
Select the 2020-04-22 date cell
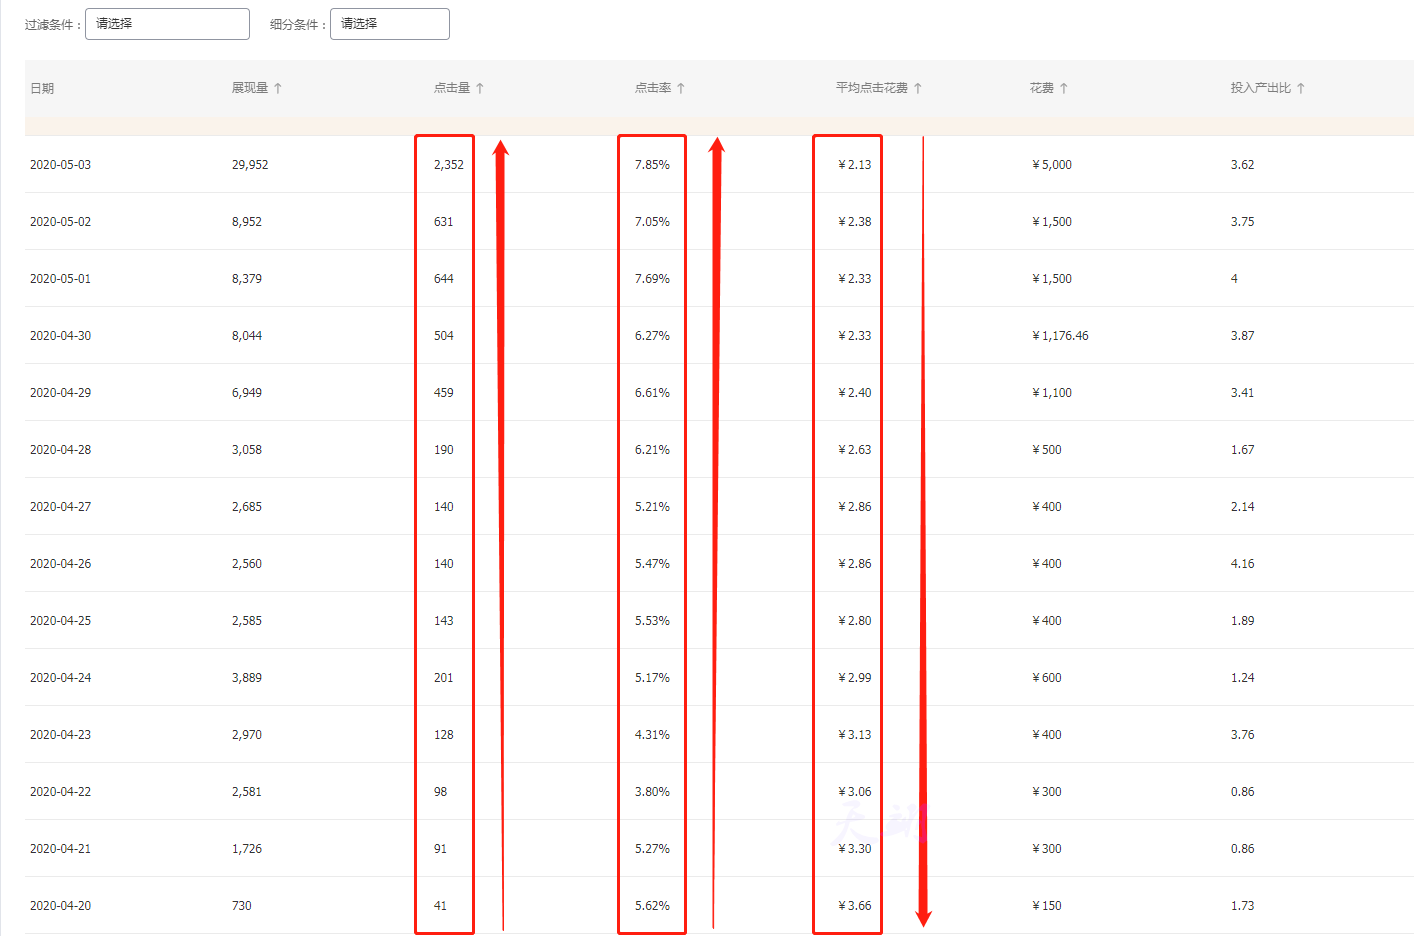point(60,792)
